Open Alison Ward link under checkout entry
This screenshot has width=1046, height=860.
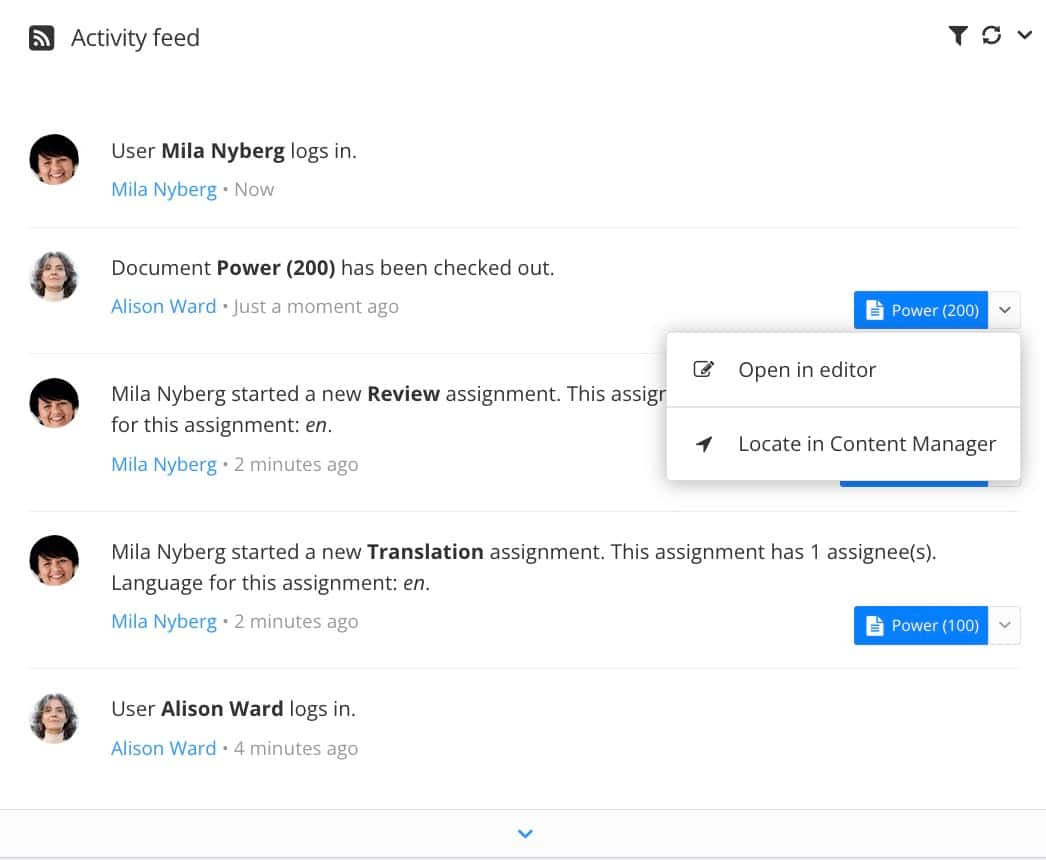point(164,307)
